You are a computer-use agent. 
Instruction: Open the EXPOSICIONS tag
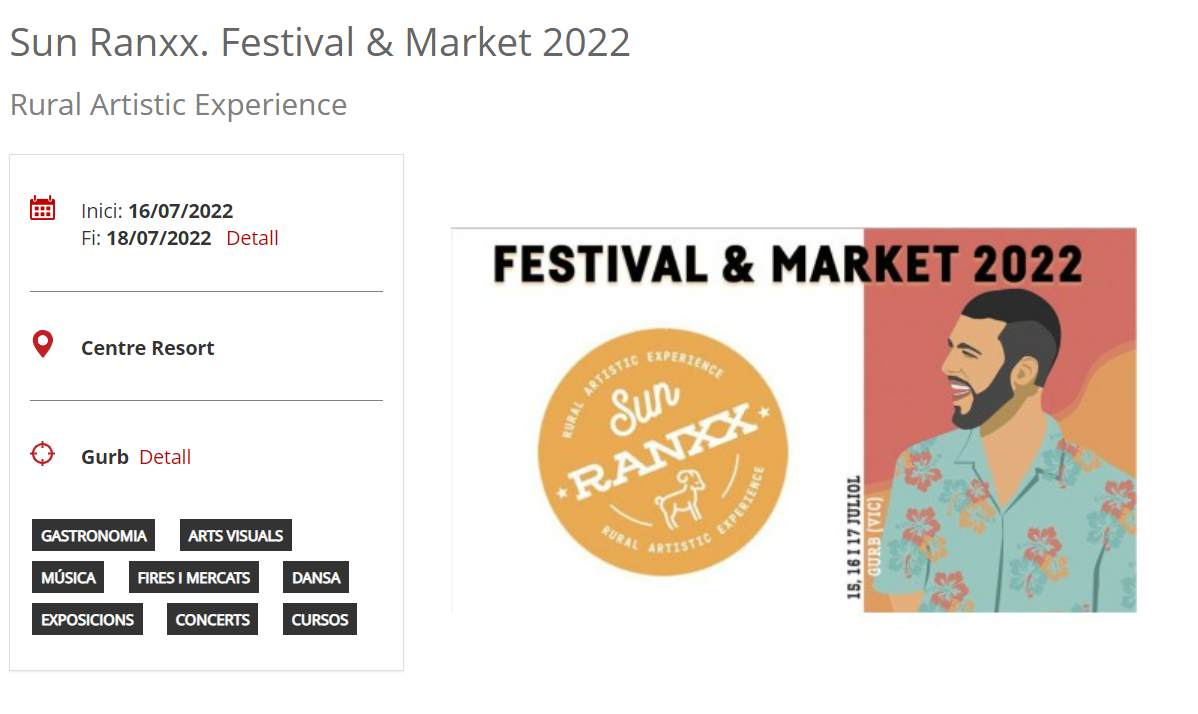(x=87, y=620)
